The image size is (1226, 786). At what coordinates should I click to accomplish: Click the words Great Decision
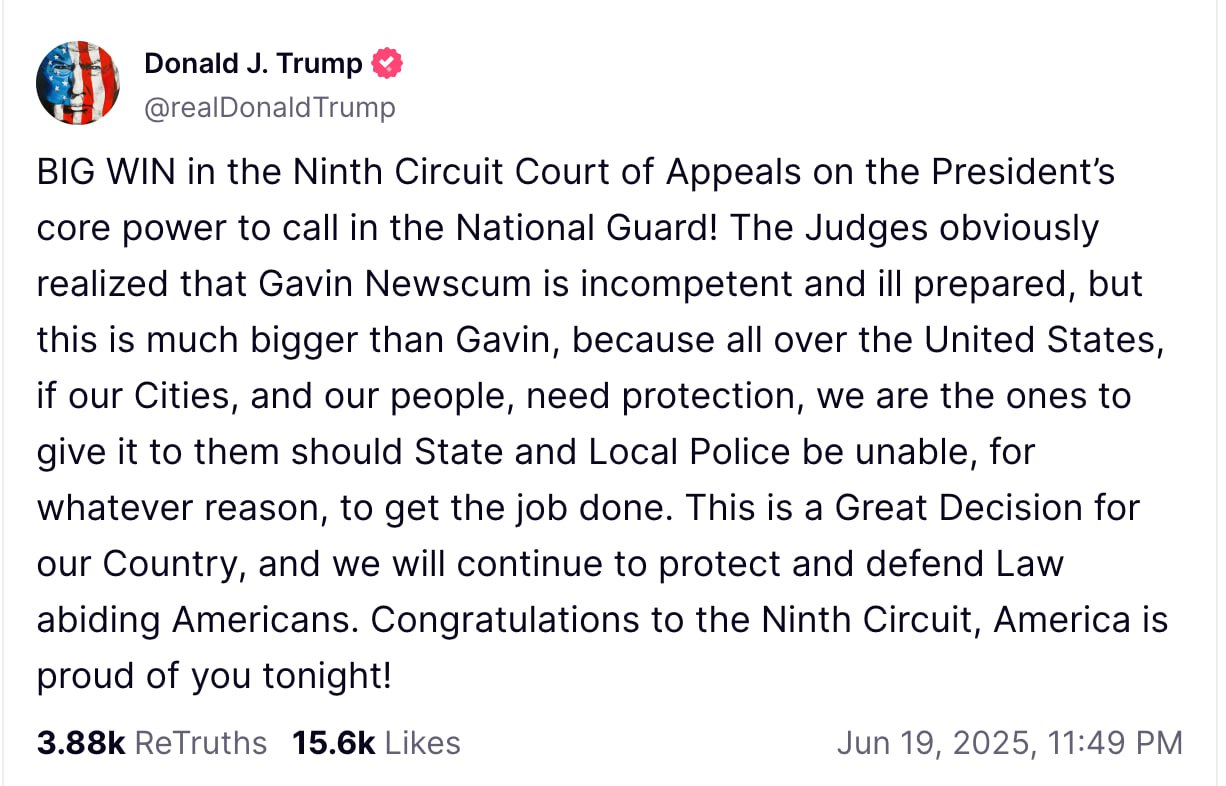click(958, 508)
